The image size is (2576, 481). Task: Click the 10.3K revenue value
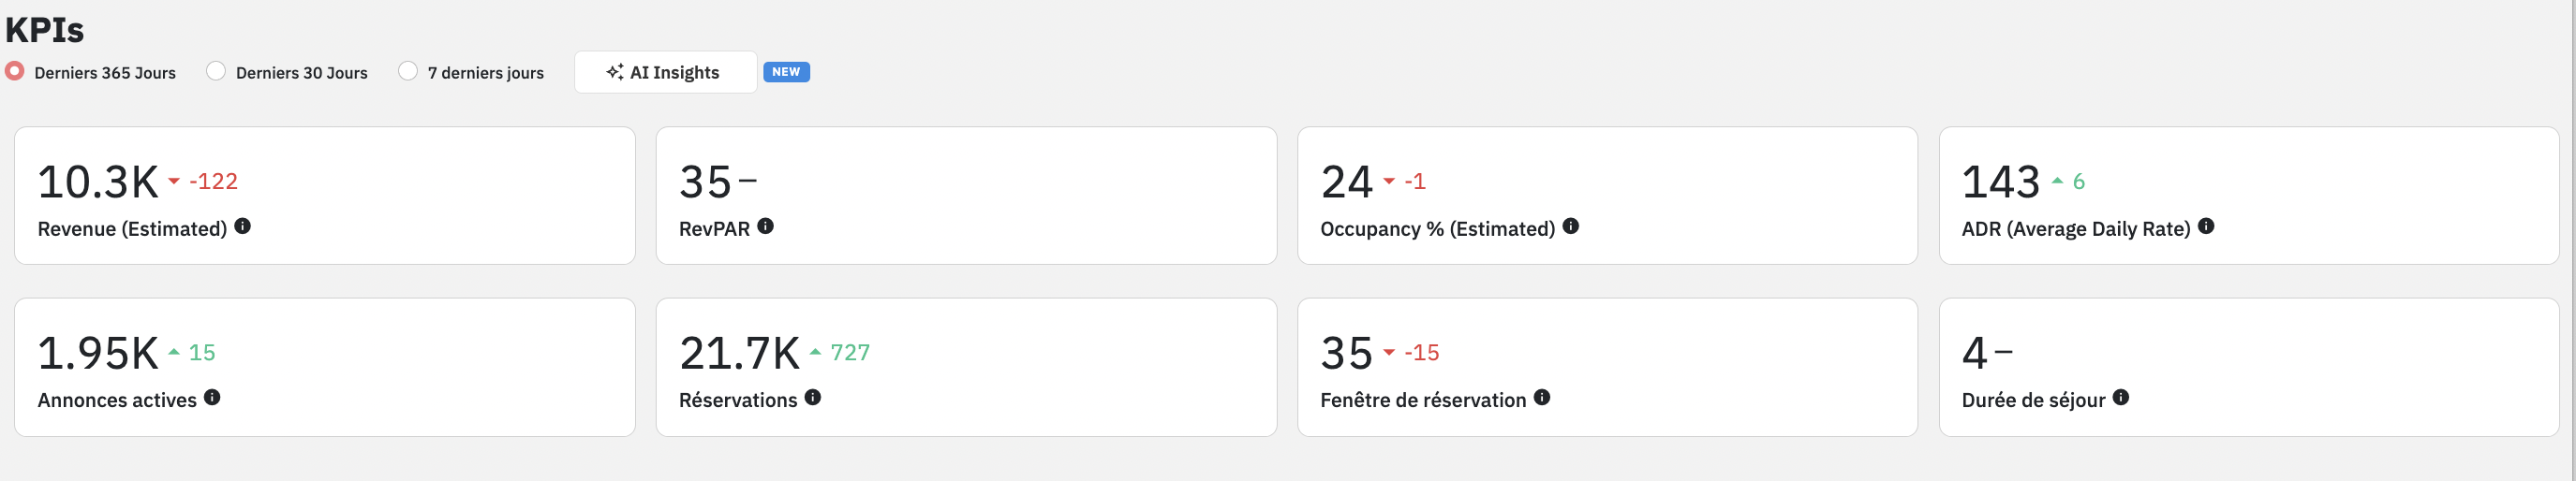(x=98, y=182)
